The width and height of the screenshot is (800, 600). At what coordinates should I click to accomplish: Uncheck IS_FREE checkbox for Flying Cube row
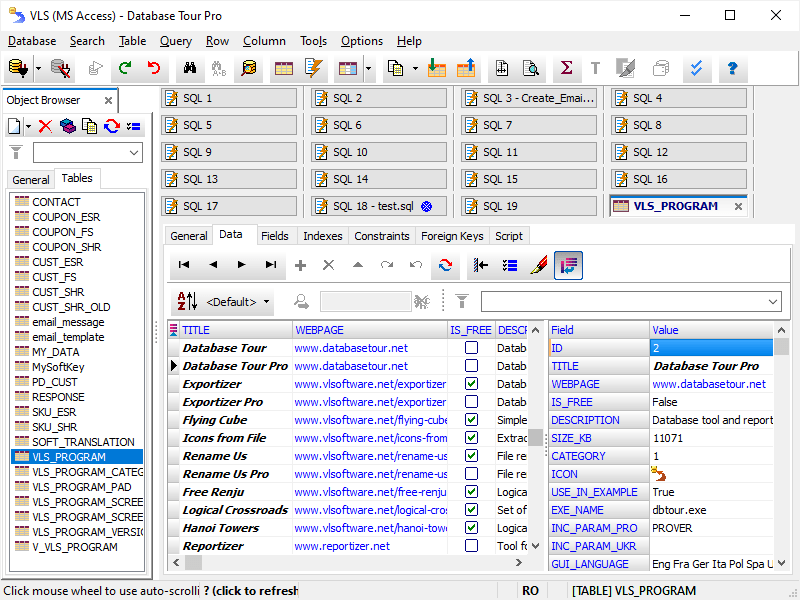coord(471,420)
